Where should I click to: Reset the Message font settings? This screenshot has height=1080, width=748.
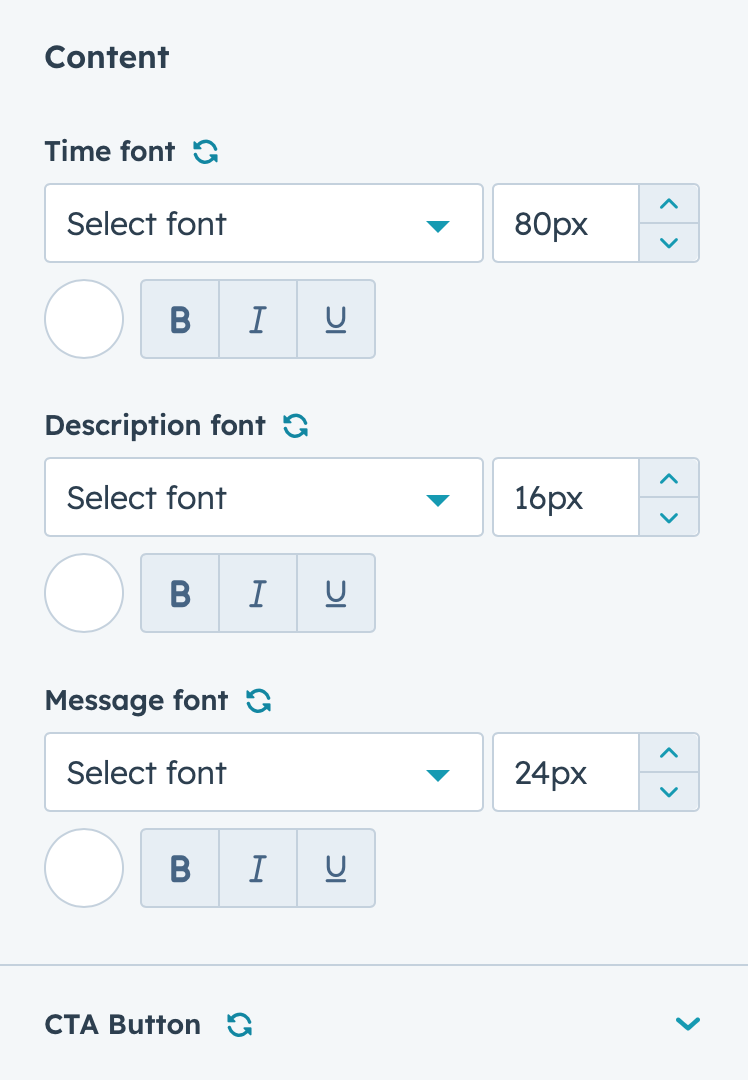pyautogui.click(x=258, y=701)
